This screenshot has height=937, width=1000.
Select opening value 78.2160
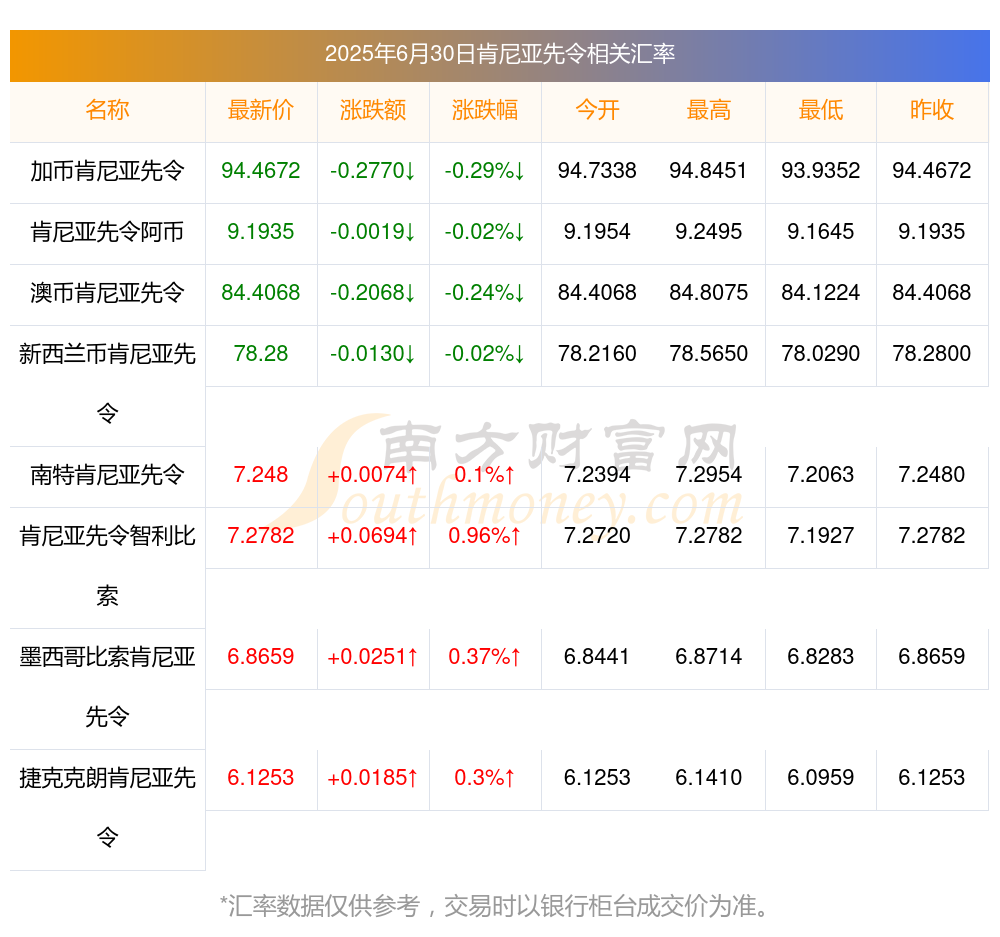coord(597,353)
